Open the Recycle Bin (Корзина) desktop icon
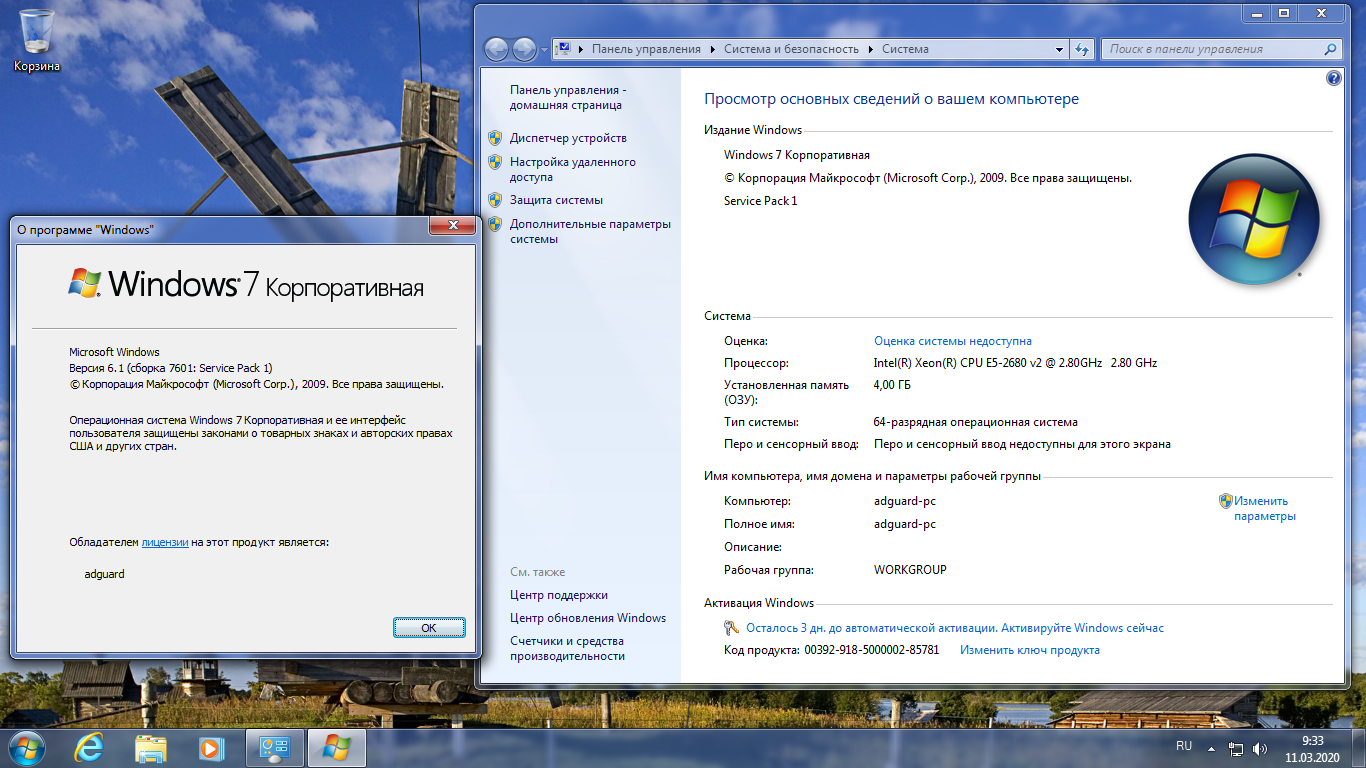The width and height of the screenshot is (1366, 768). [x=37, y=40]
